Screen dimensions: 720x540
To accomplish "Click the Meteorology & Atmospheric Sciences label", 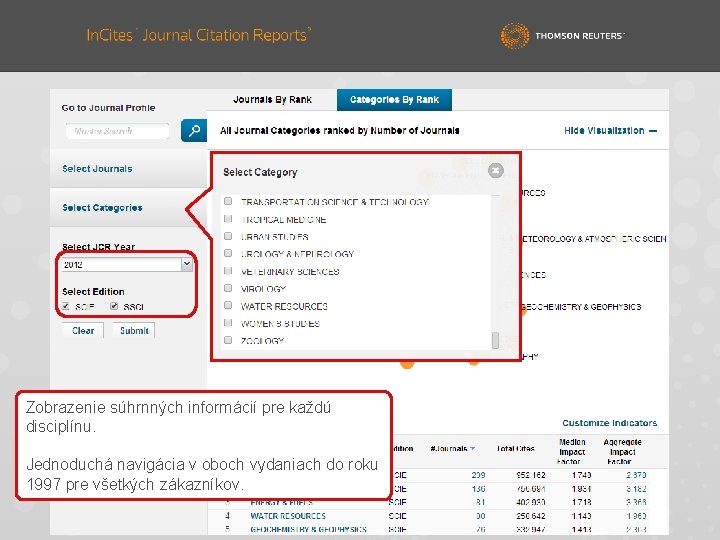I will click(594, 239).
